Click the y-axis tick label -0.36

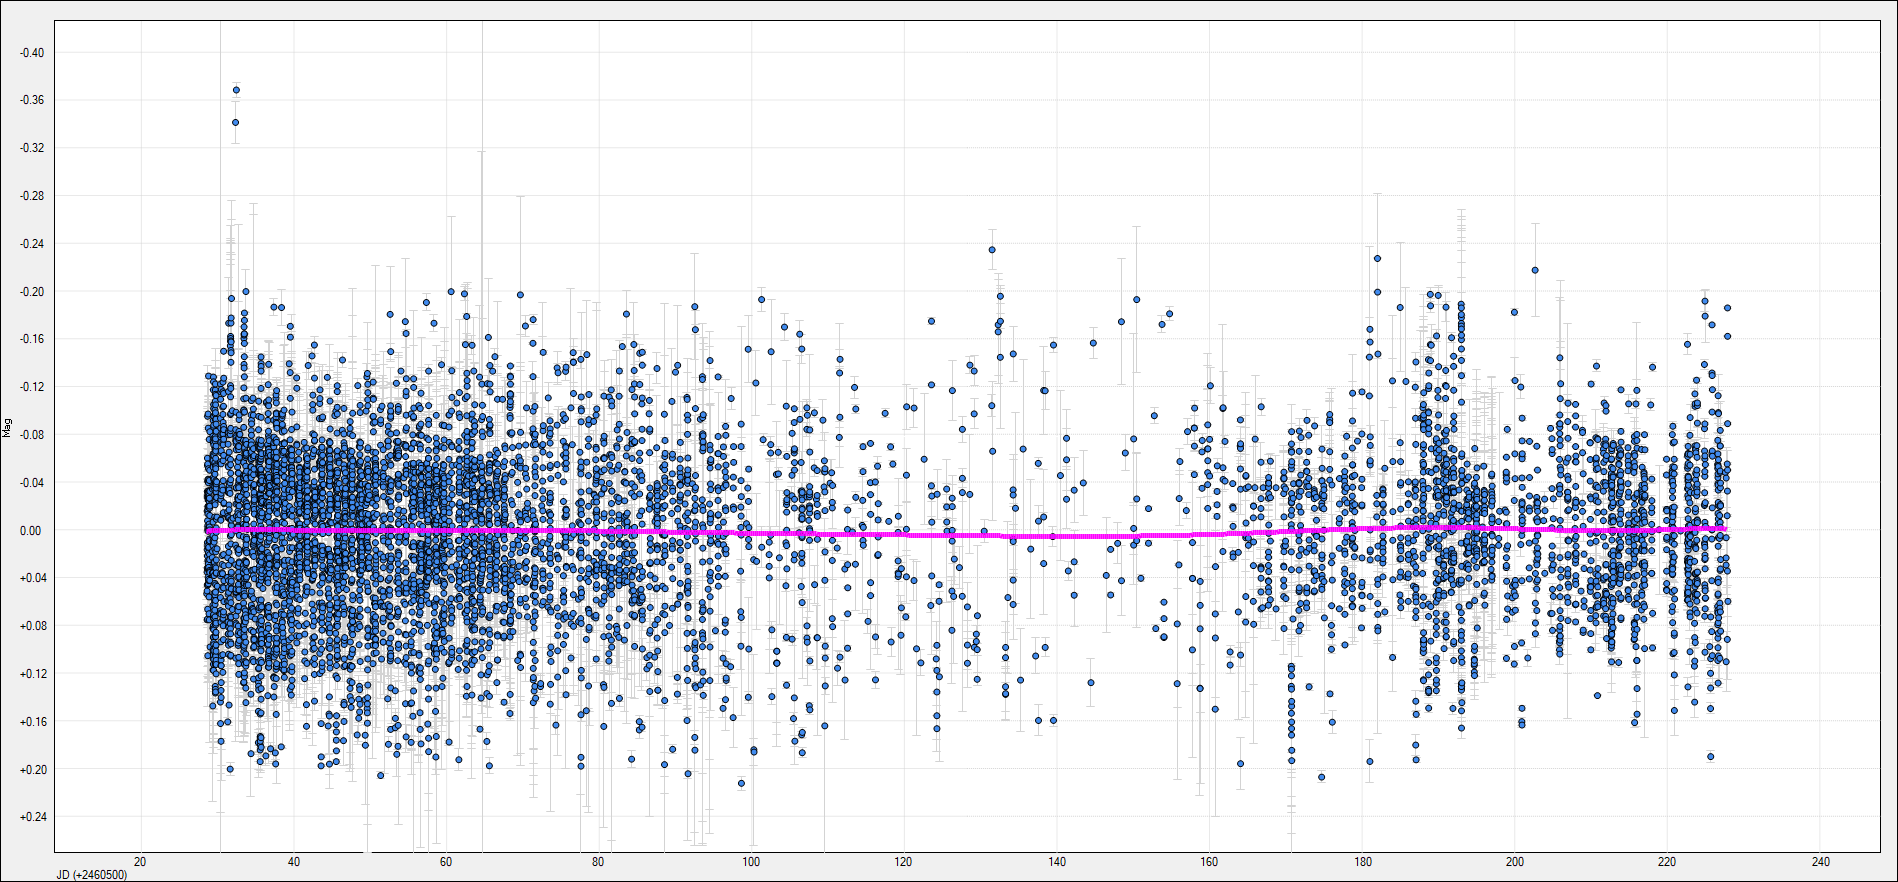[33, 100]
